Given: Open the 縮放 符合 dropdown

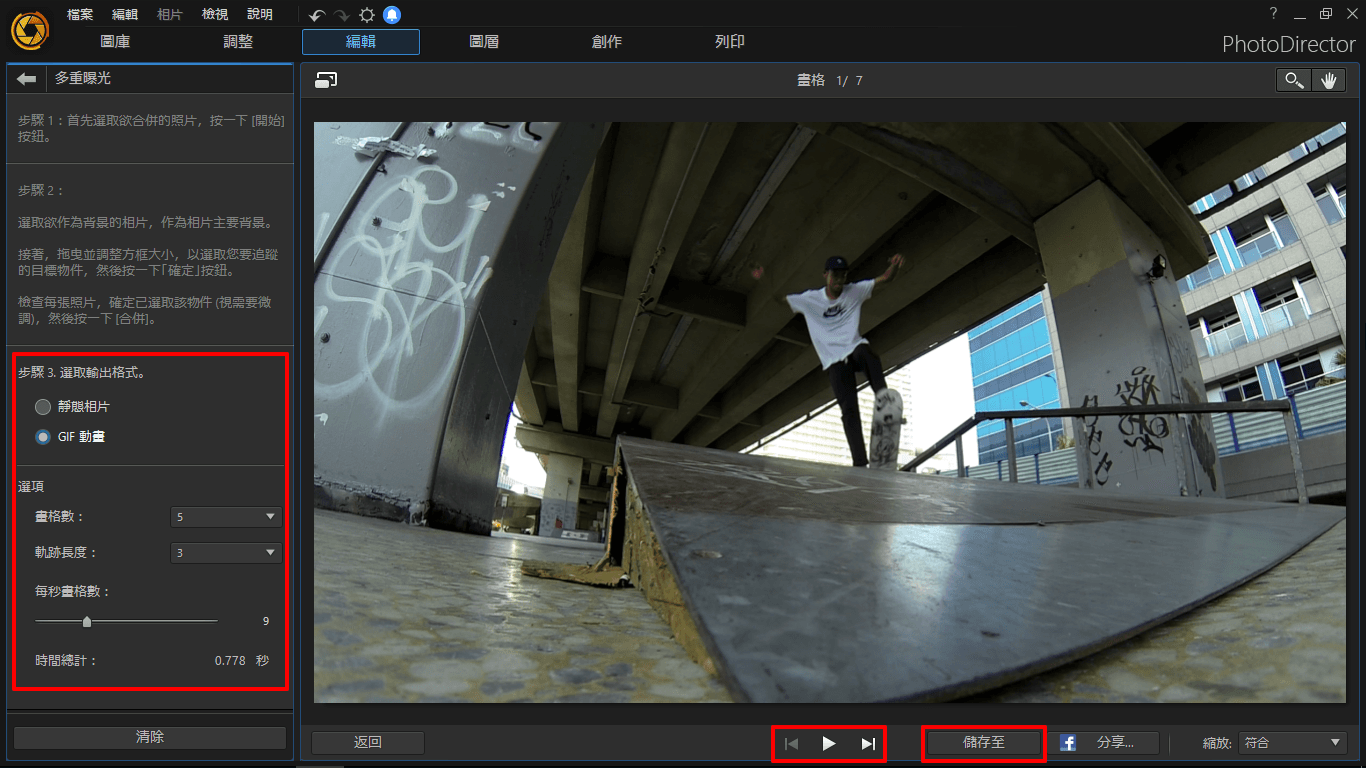Looking at the screenshot, I should pos(1292,743).
